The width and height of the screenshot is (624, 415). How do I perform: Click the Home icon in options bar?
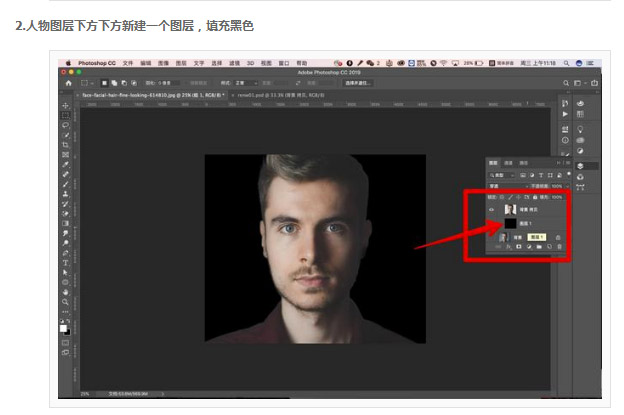coord(68,83)
